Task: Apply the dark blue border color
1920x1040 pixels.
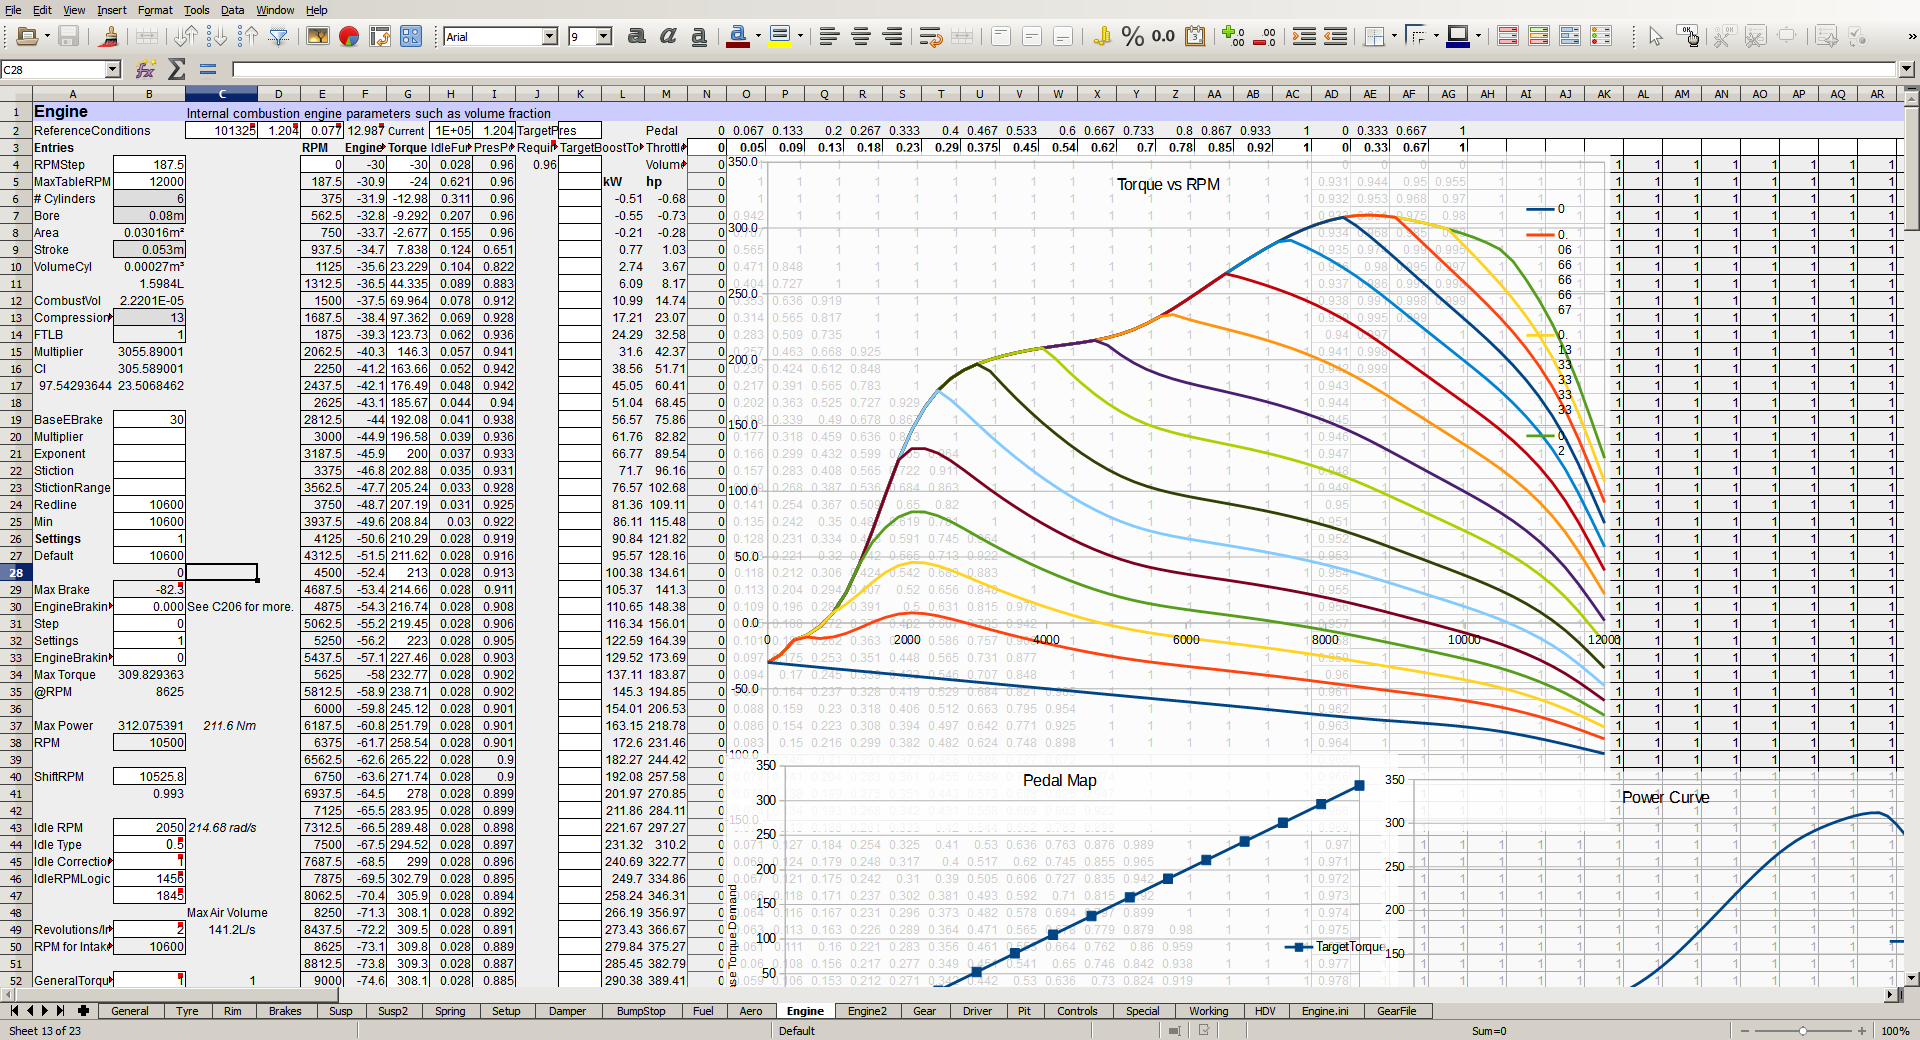Action: tap(1458, 37)
